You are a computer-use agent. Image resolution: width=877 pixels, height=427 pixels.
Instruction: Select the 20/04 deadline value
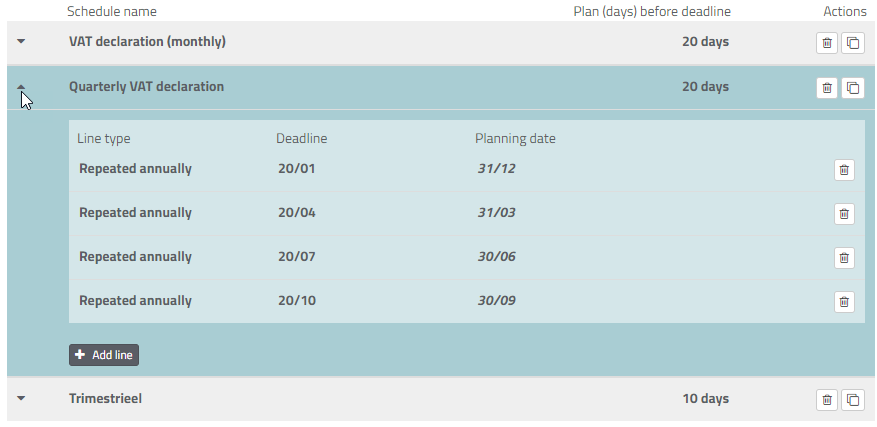(297, 212)
